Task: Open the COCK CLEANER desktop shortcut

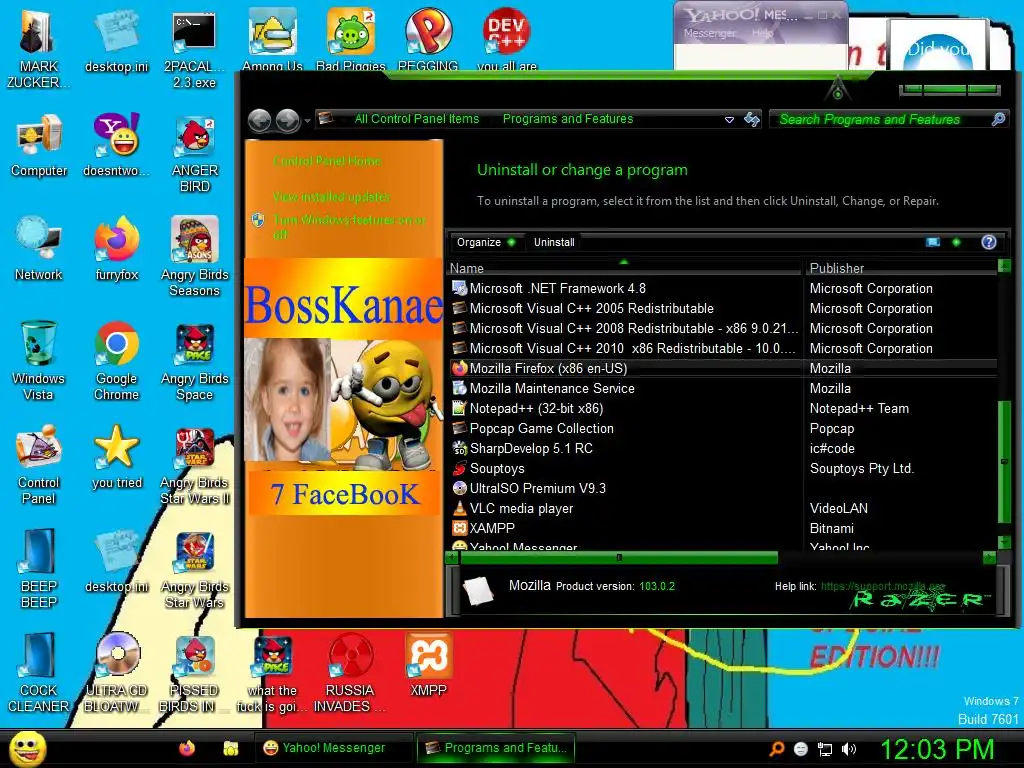Action: tap(39, 672)
